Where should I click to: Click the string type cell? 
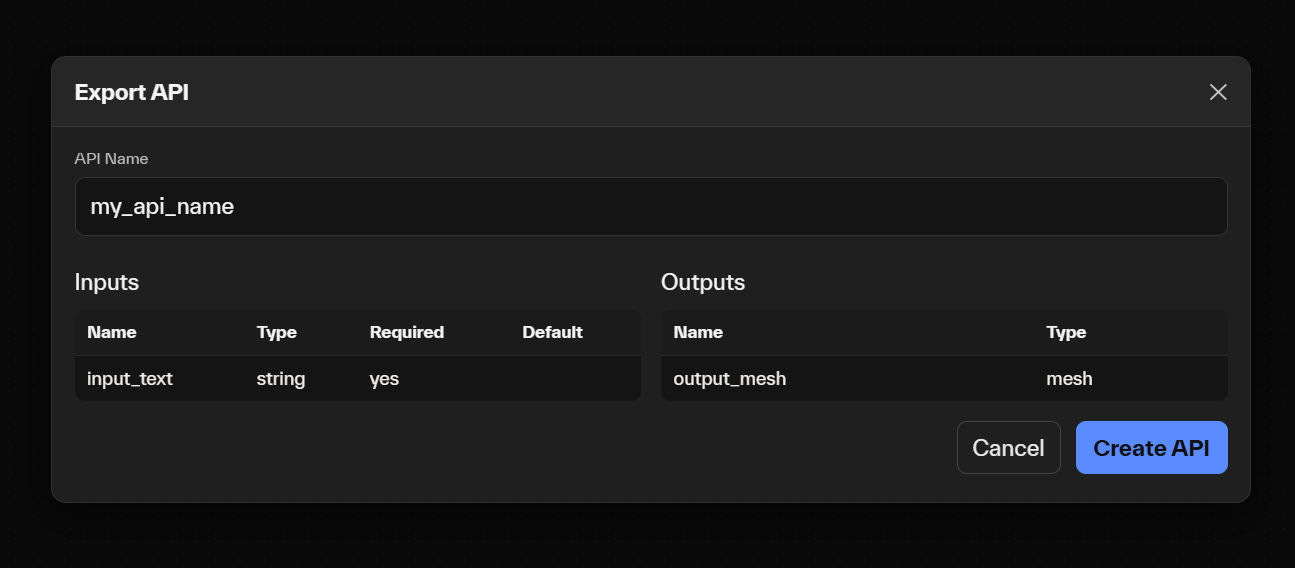[x=281, y=379]
